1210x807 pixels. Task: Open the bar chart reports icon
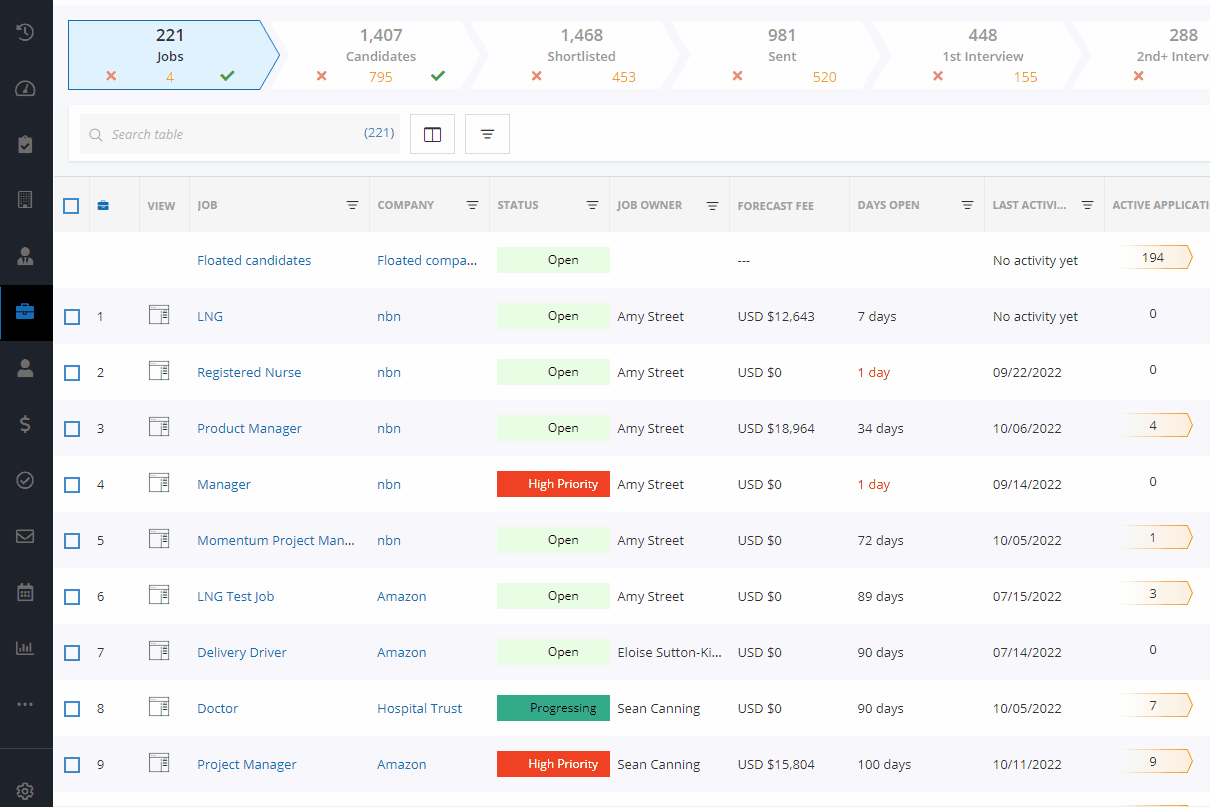(26, 648)
